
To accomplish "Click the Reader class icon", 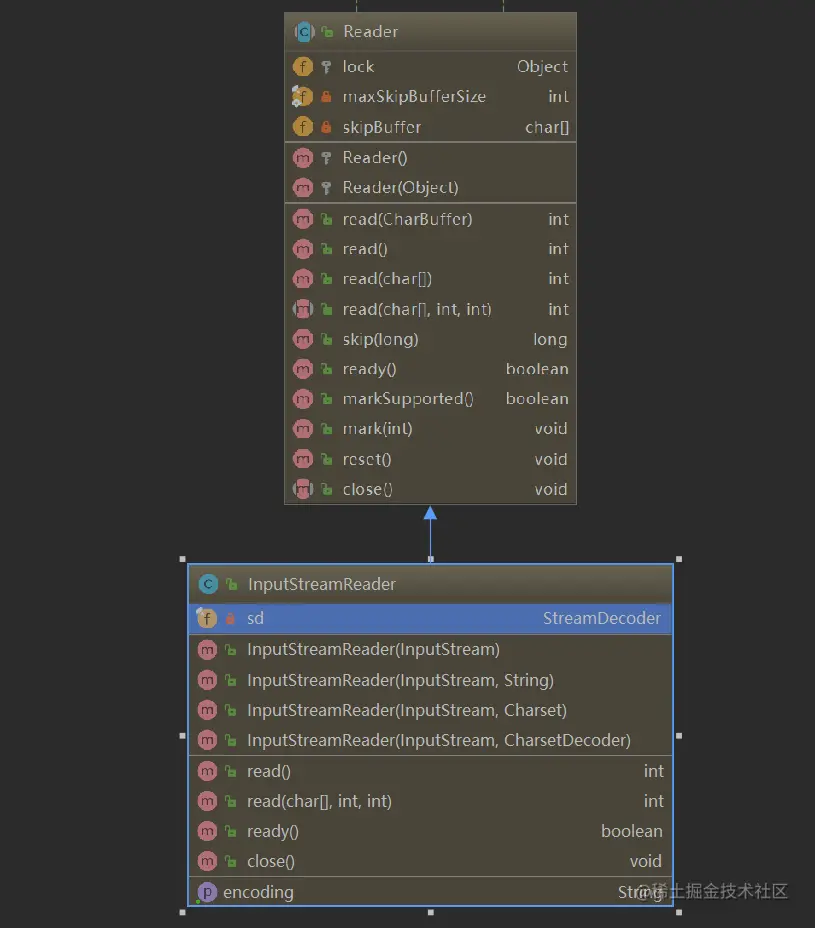I will point(304,31).
